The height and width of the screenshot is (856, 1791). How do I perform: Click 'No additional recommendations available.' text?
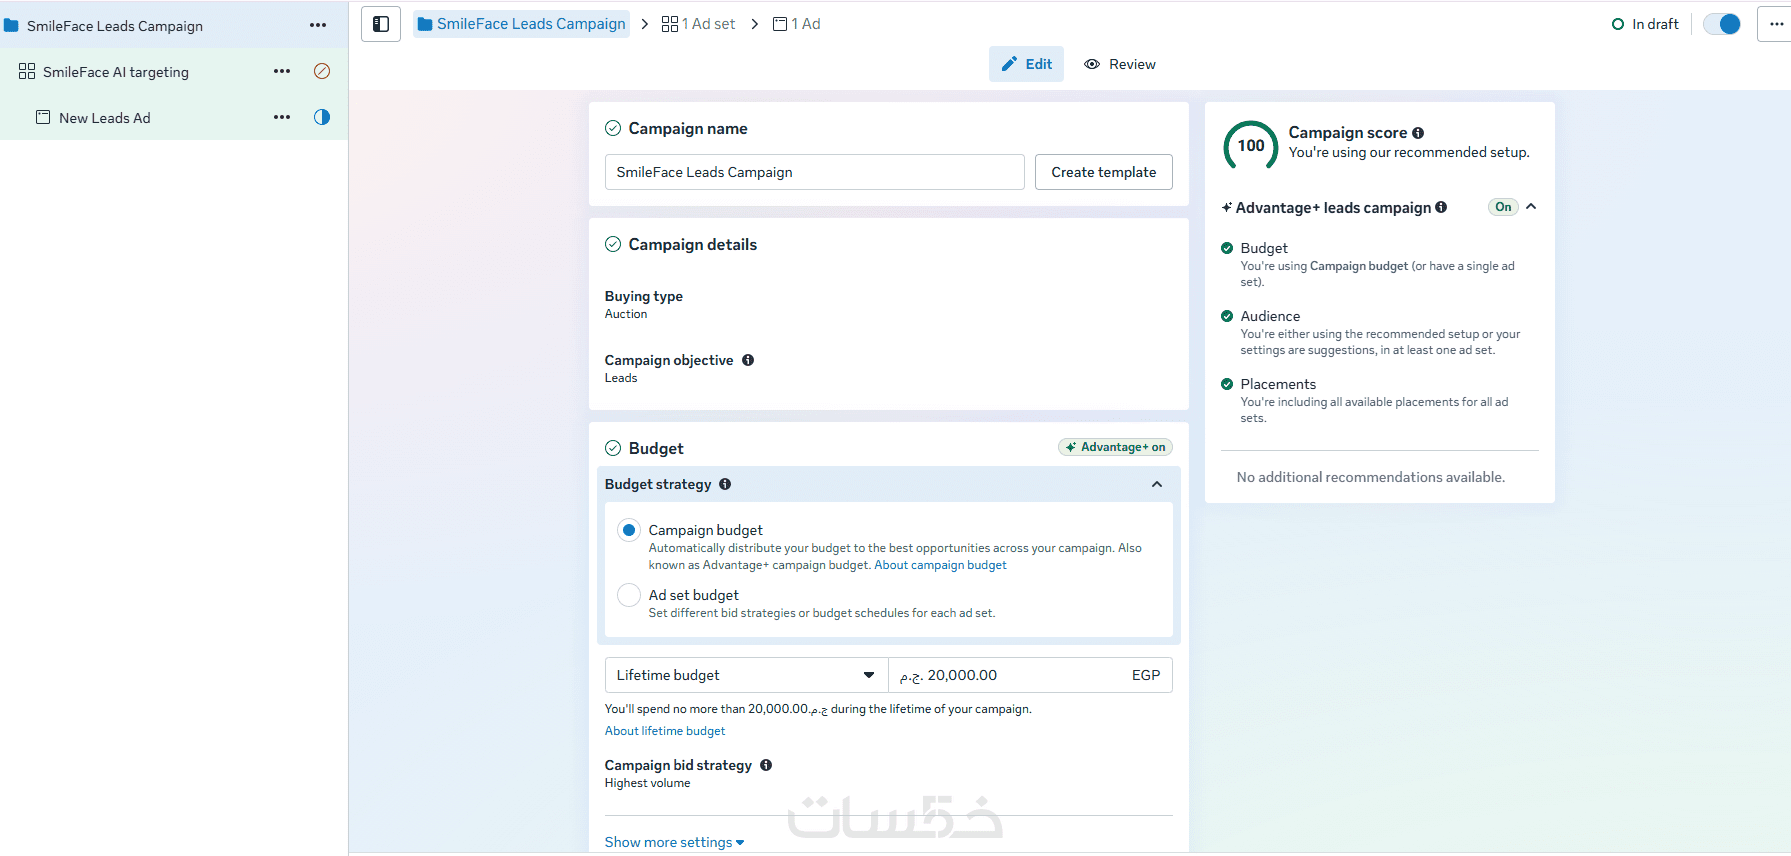coord(1371,477)
